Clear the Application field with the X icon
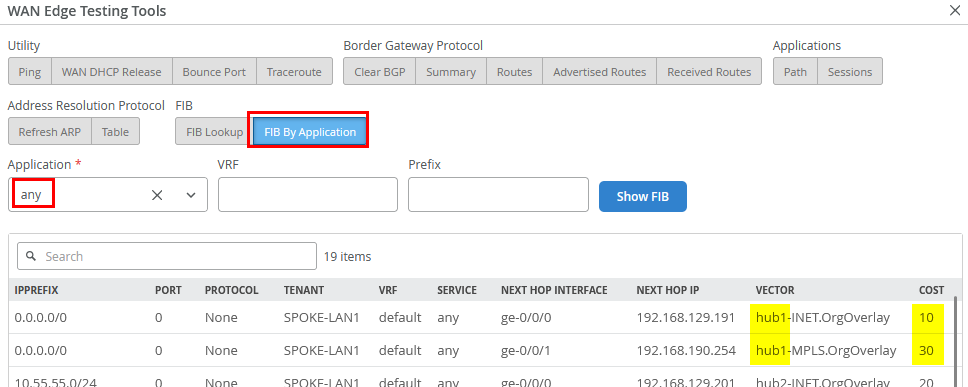The image size is (968, 387). tap(157, 195)
